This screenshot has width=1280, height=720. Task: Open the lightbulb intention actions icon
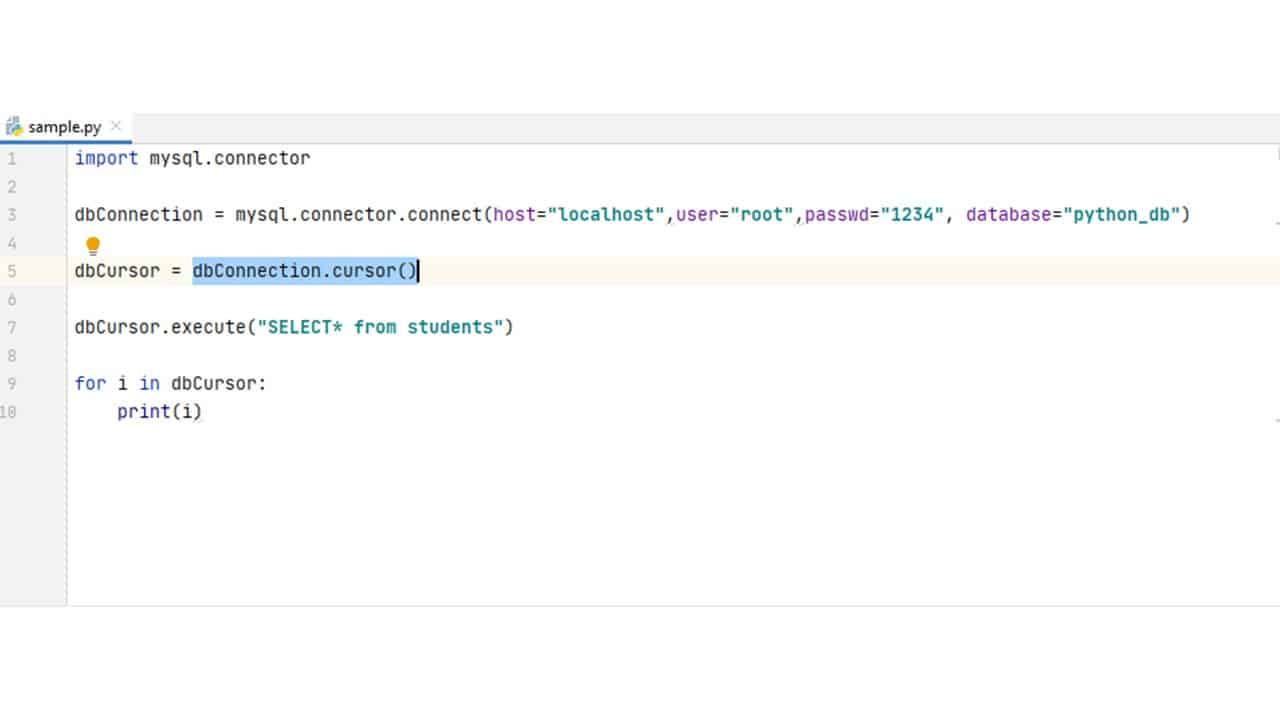(93, 245)
